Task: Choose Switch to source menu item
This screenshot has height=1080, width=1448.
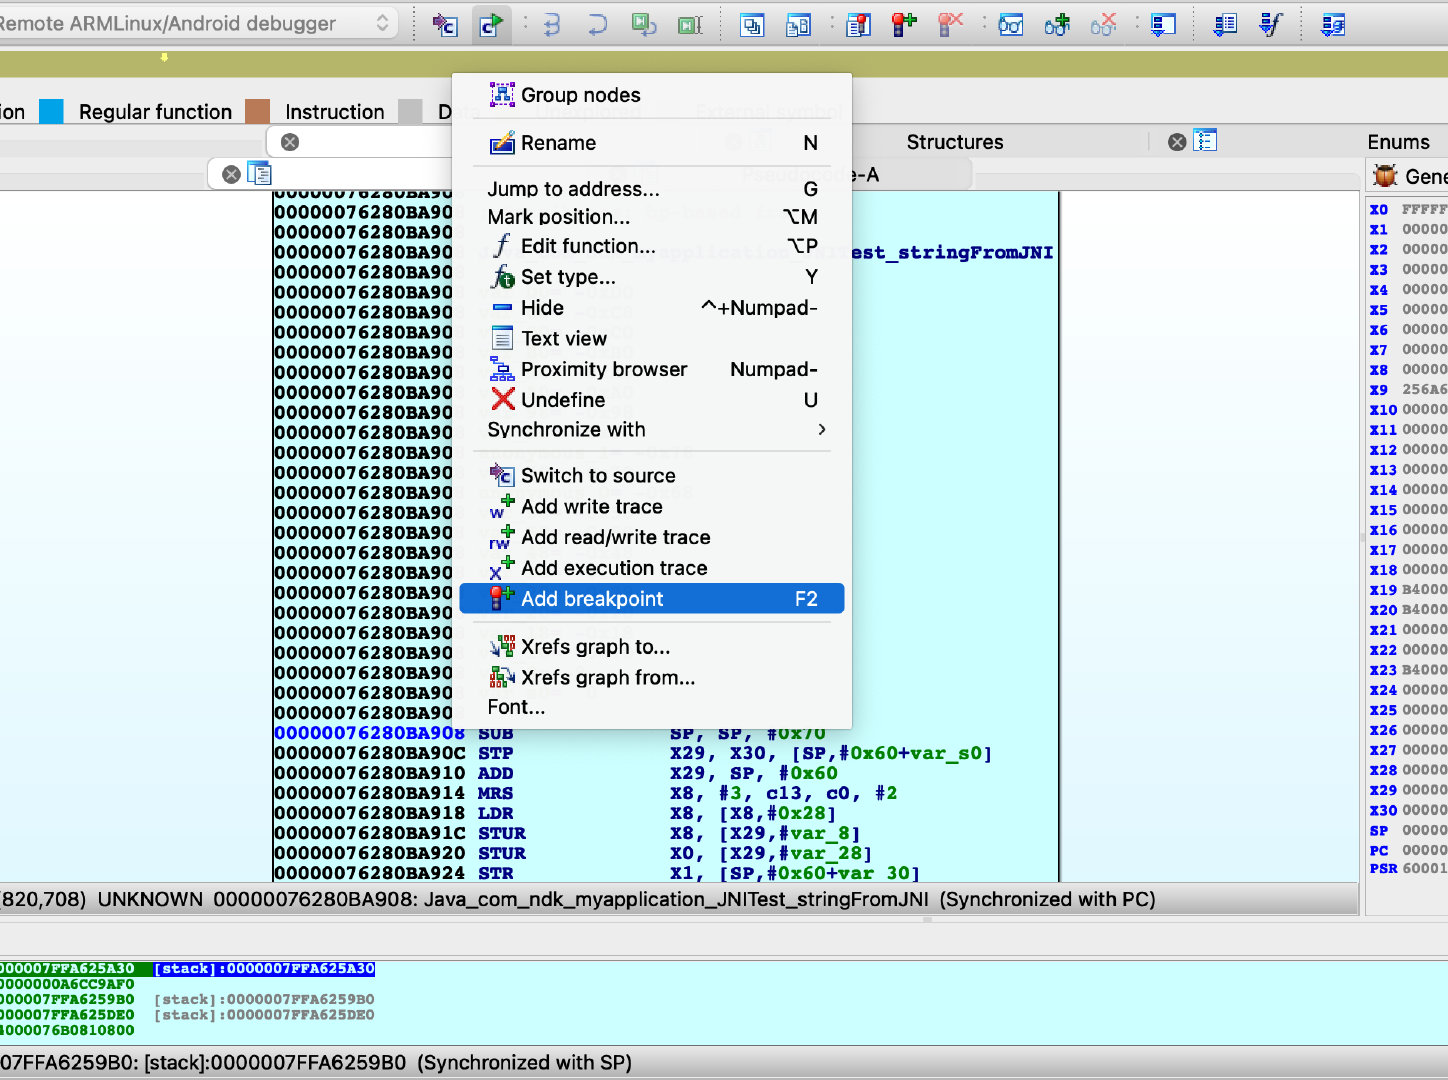Action: tap(652, 476)
